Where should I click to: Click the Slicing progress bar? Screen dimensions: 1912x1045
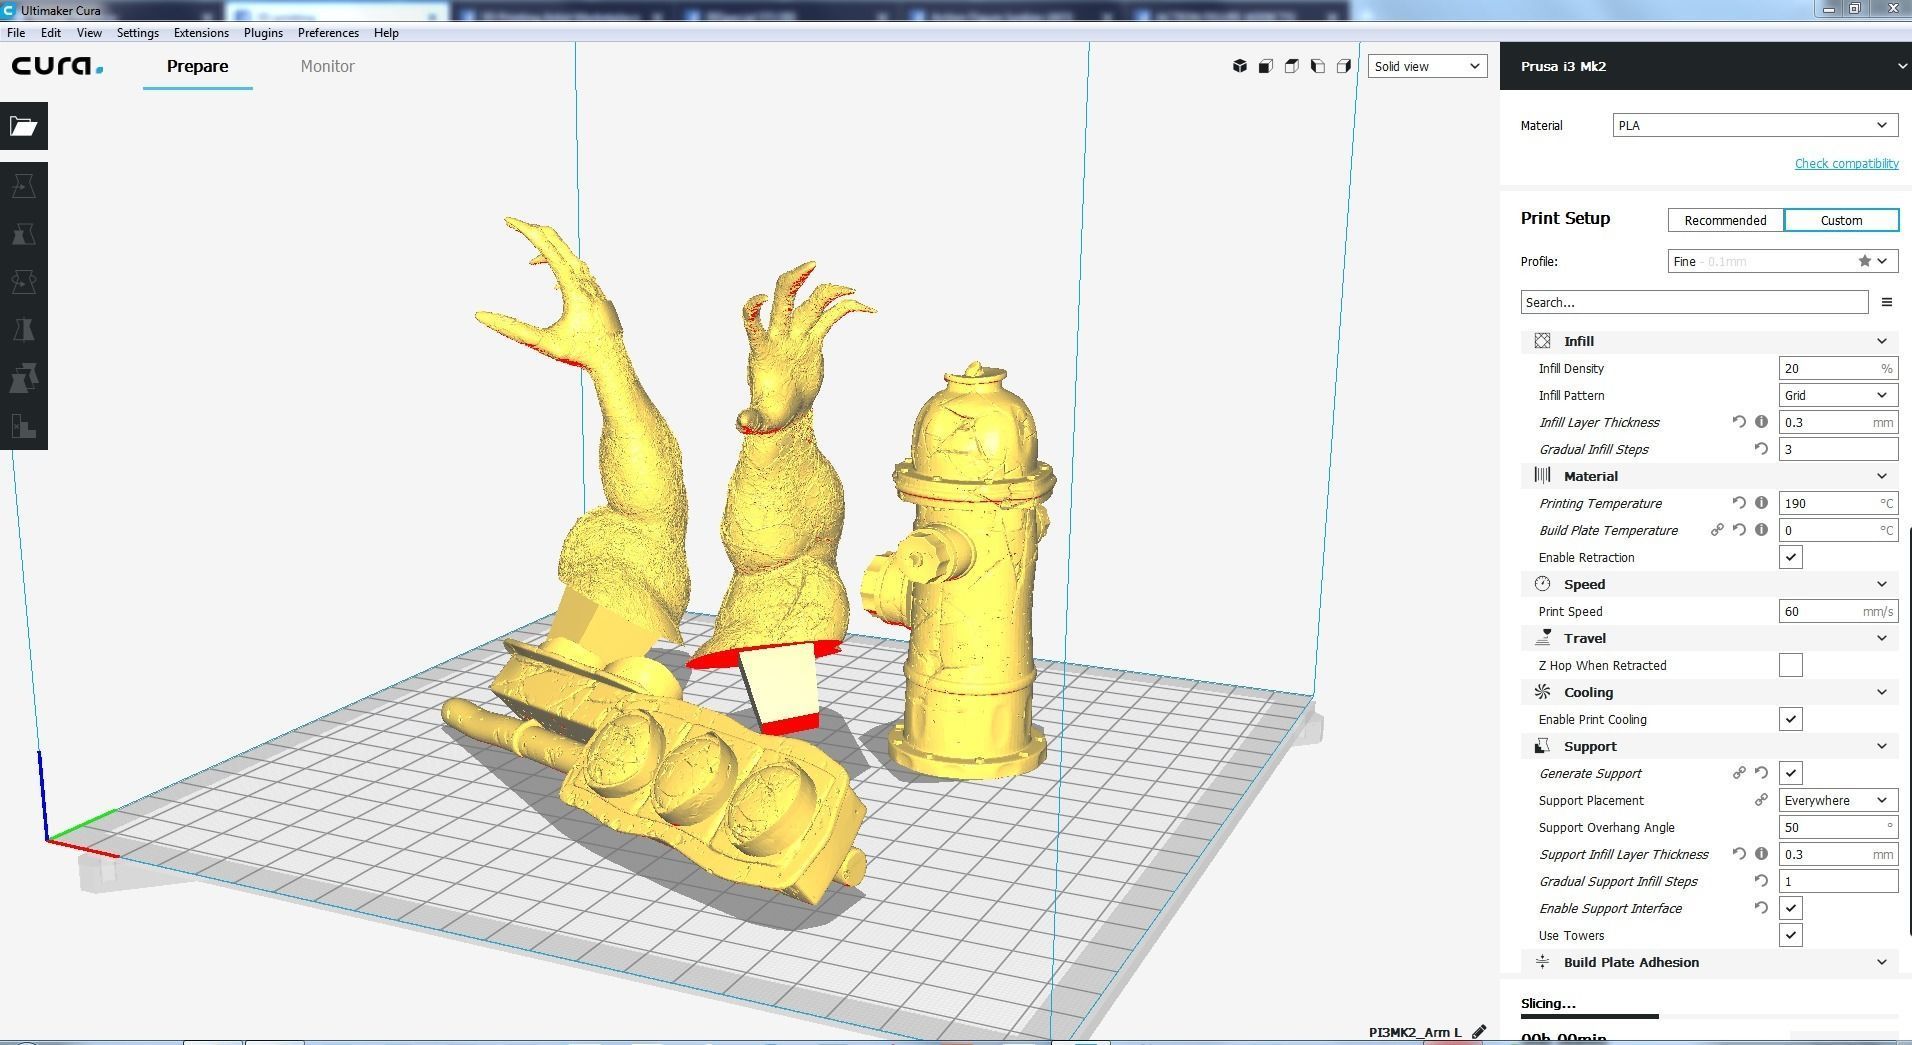click(1709, 1017)
